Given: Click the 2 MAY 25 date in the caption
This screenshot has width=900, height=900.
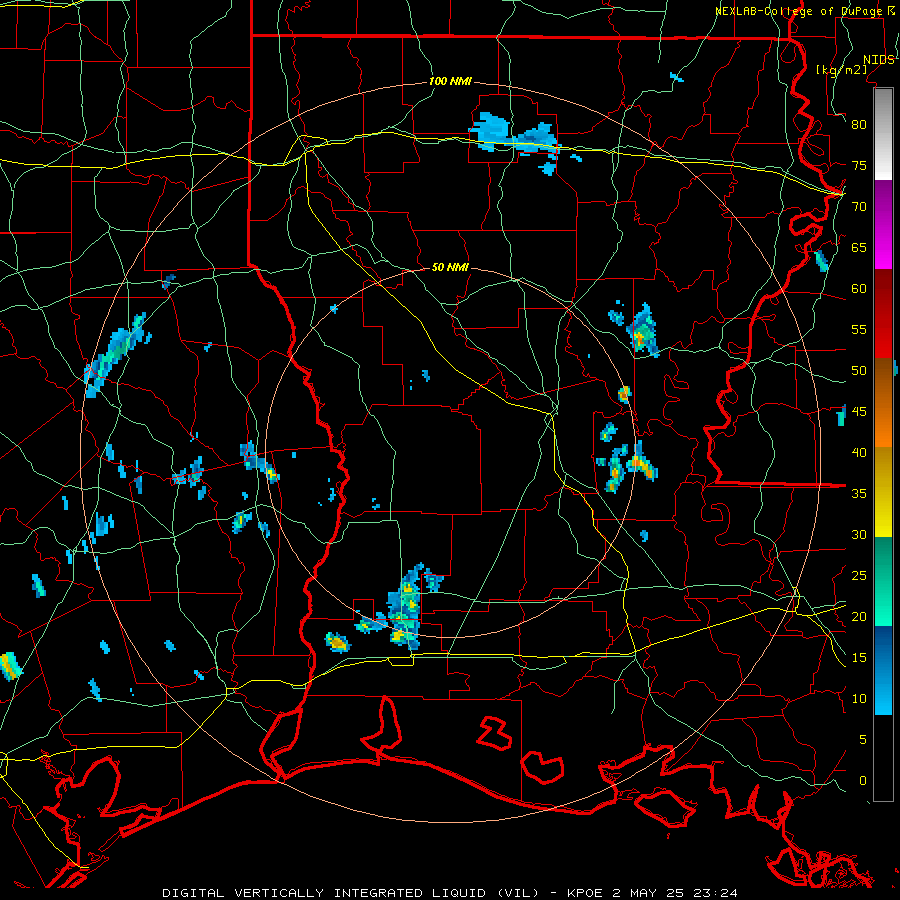Looking at the screenshot, I should (x=650, y=893).
